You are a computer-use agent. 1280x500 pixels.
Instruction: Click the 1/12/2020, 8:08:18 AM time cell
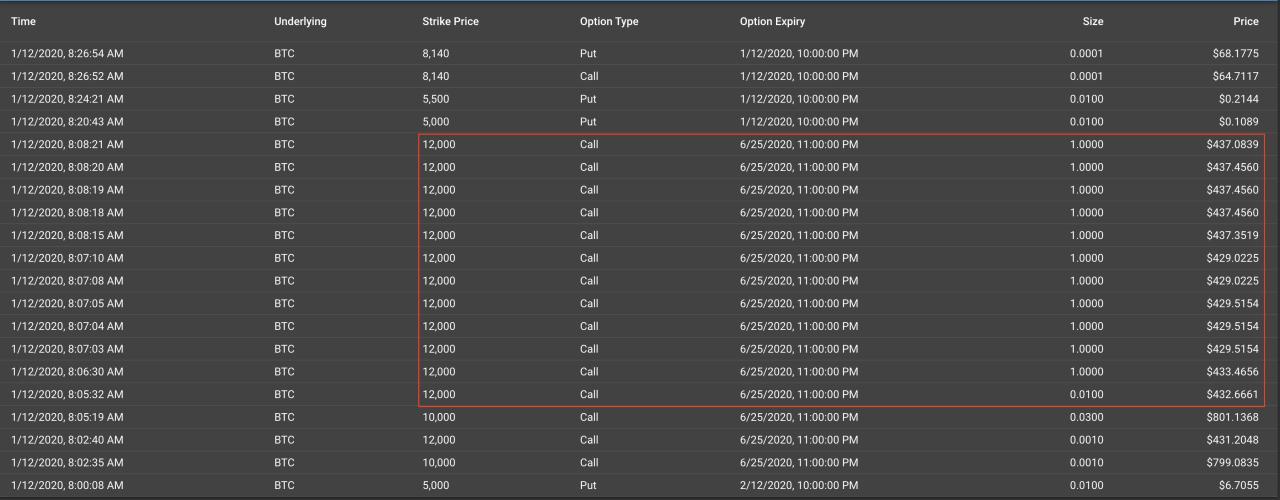[67, 213]
